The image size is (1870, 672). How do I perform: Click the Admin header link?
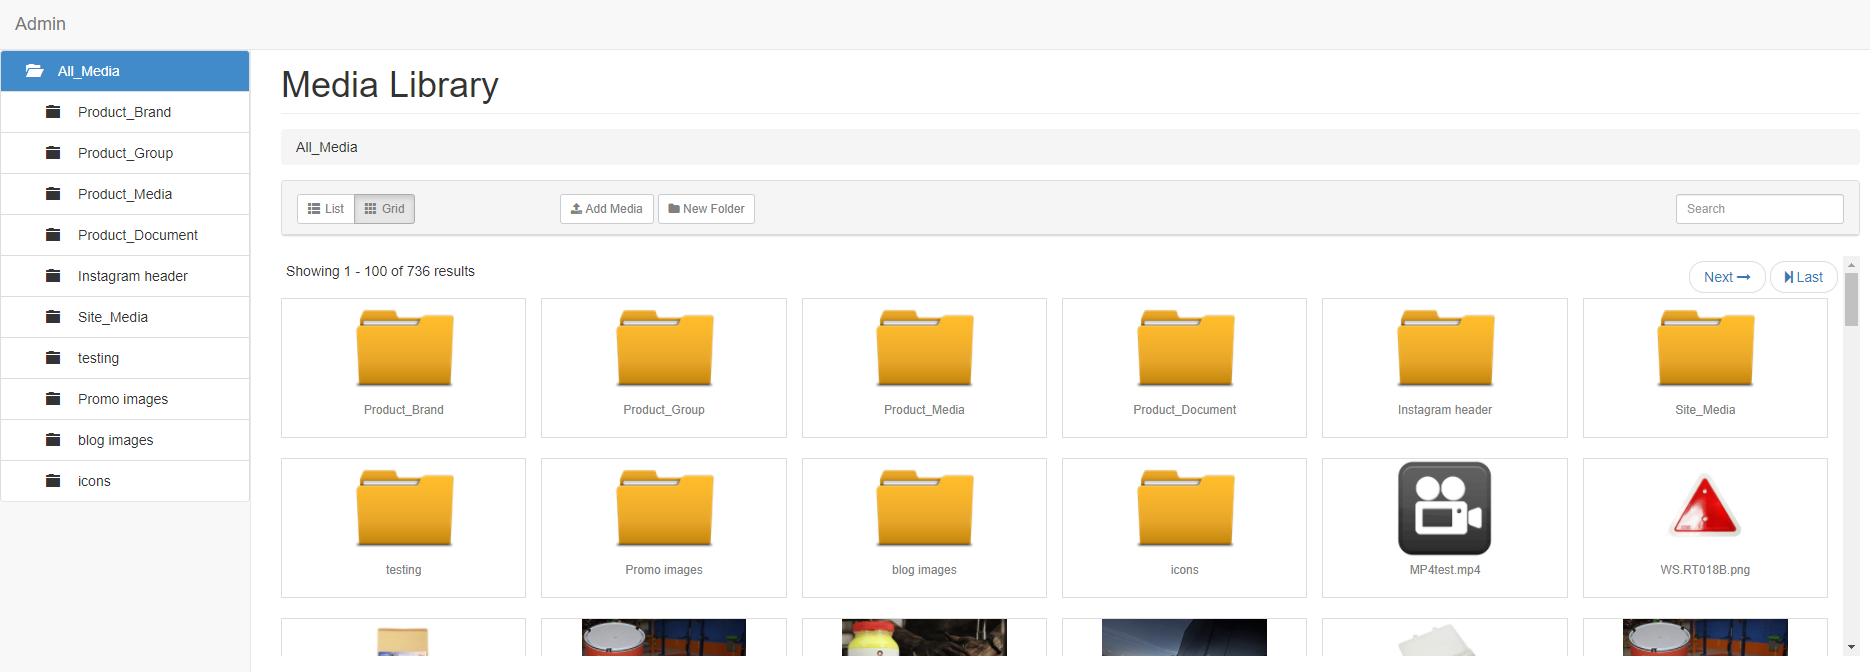click(40, 24)
